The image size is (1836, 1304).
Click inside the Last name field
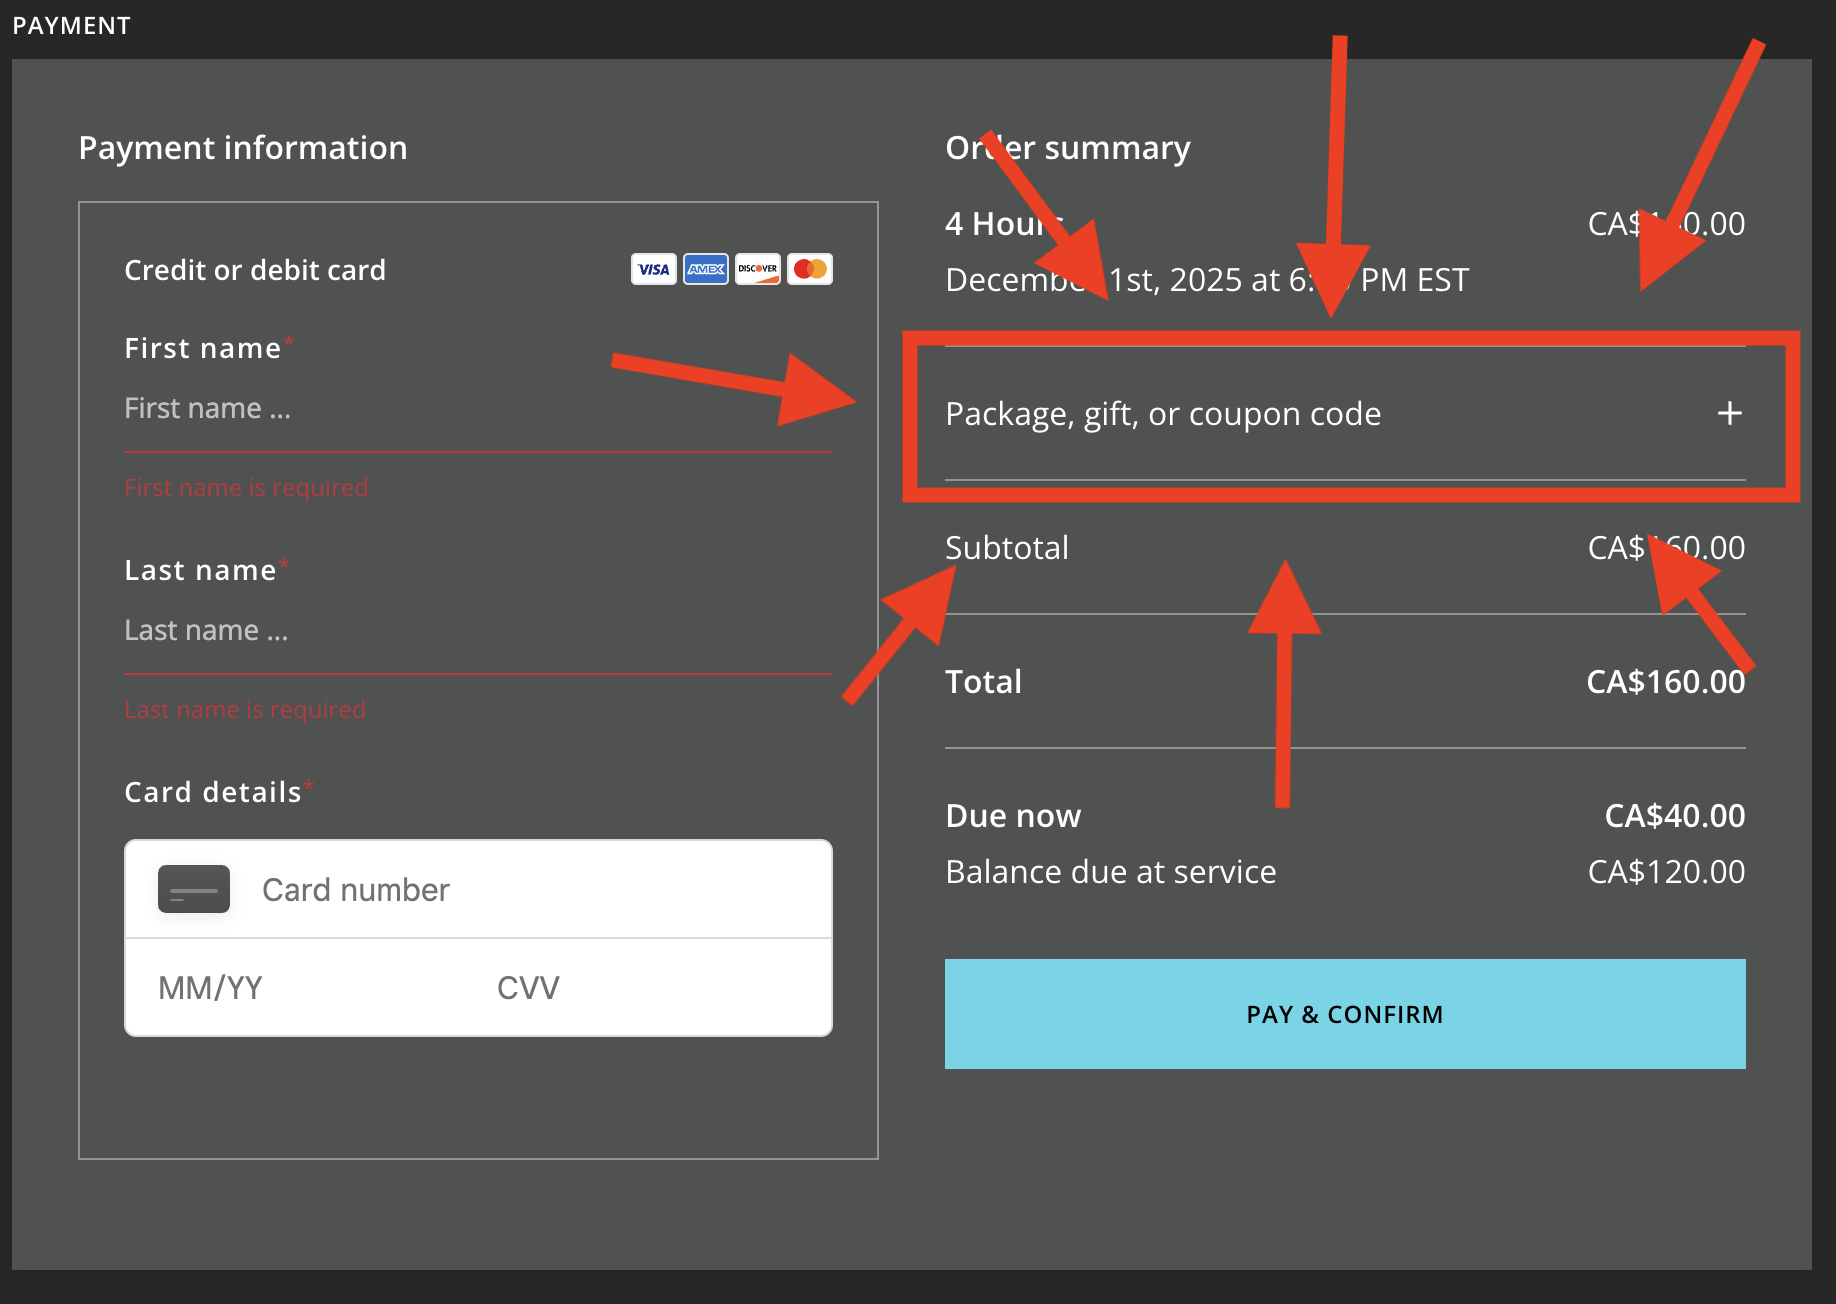coord(400,630)
